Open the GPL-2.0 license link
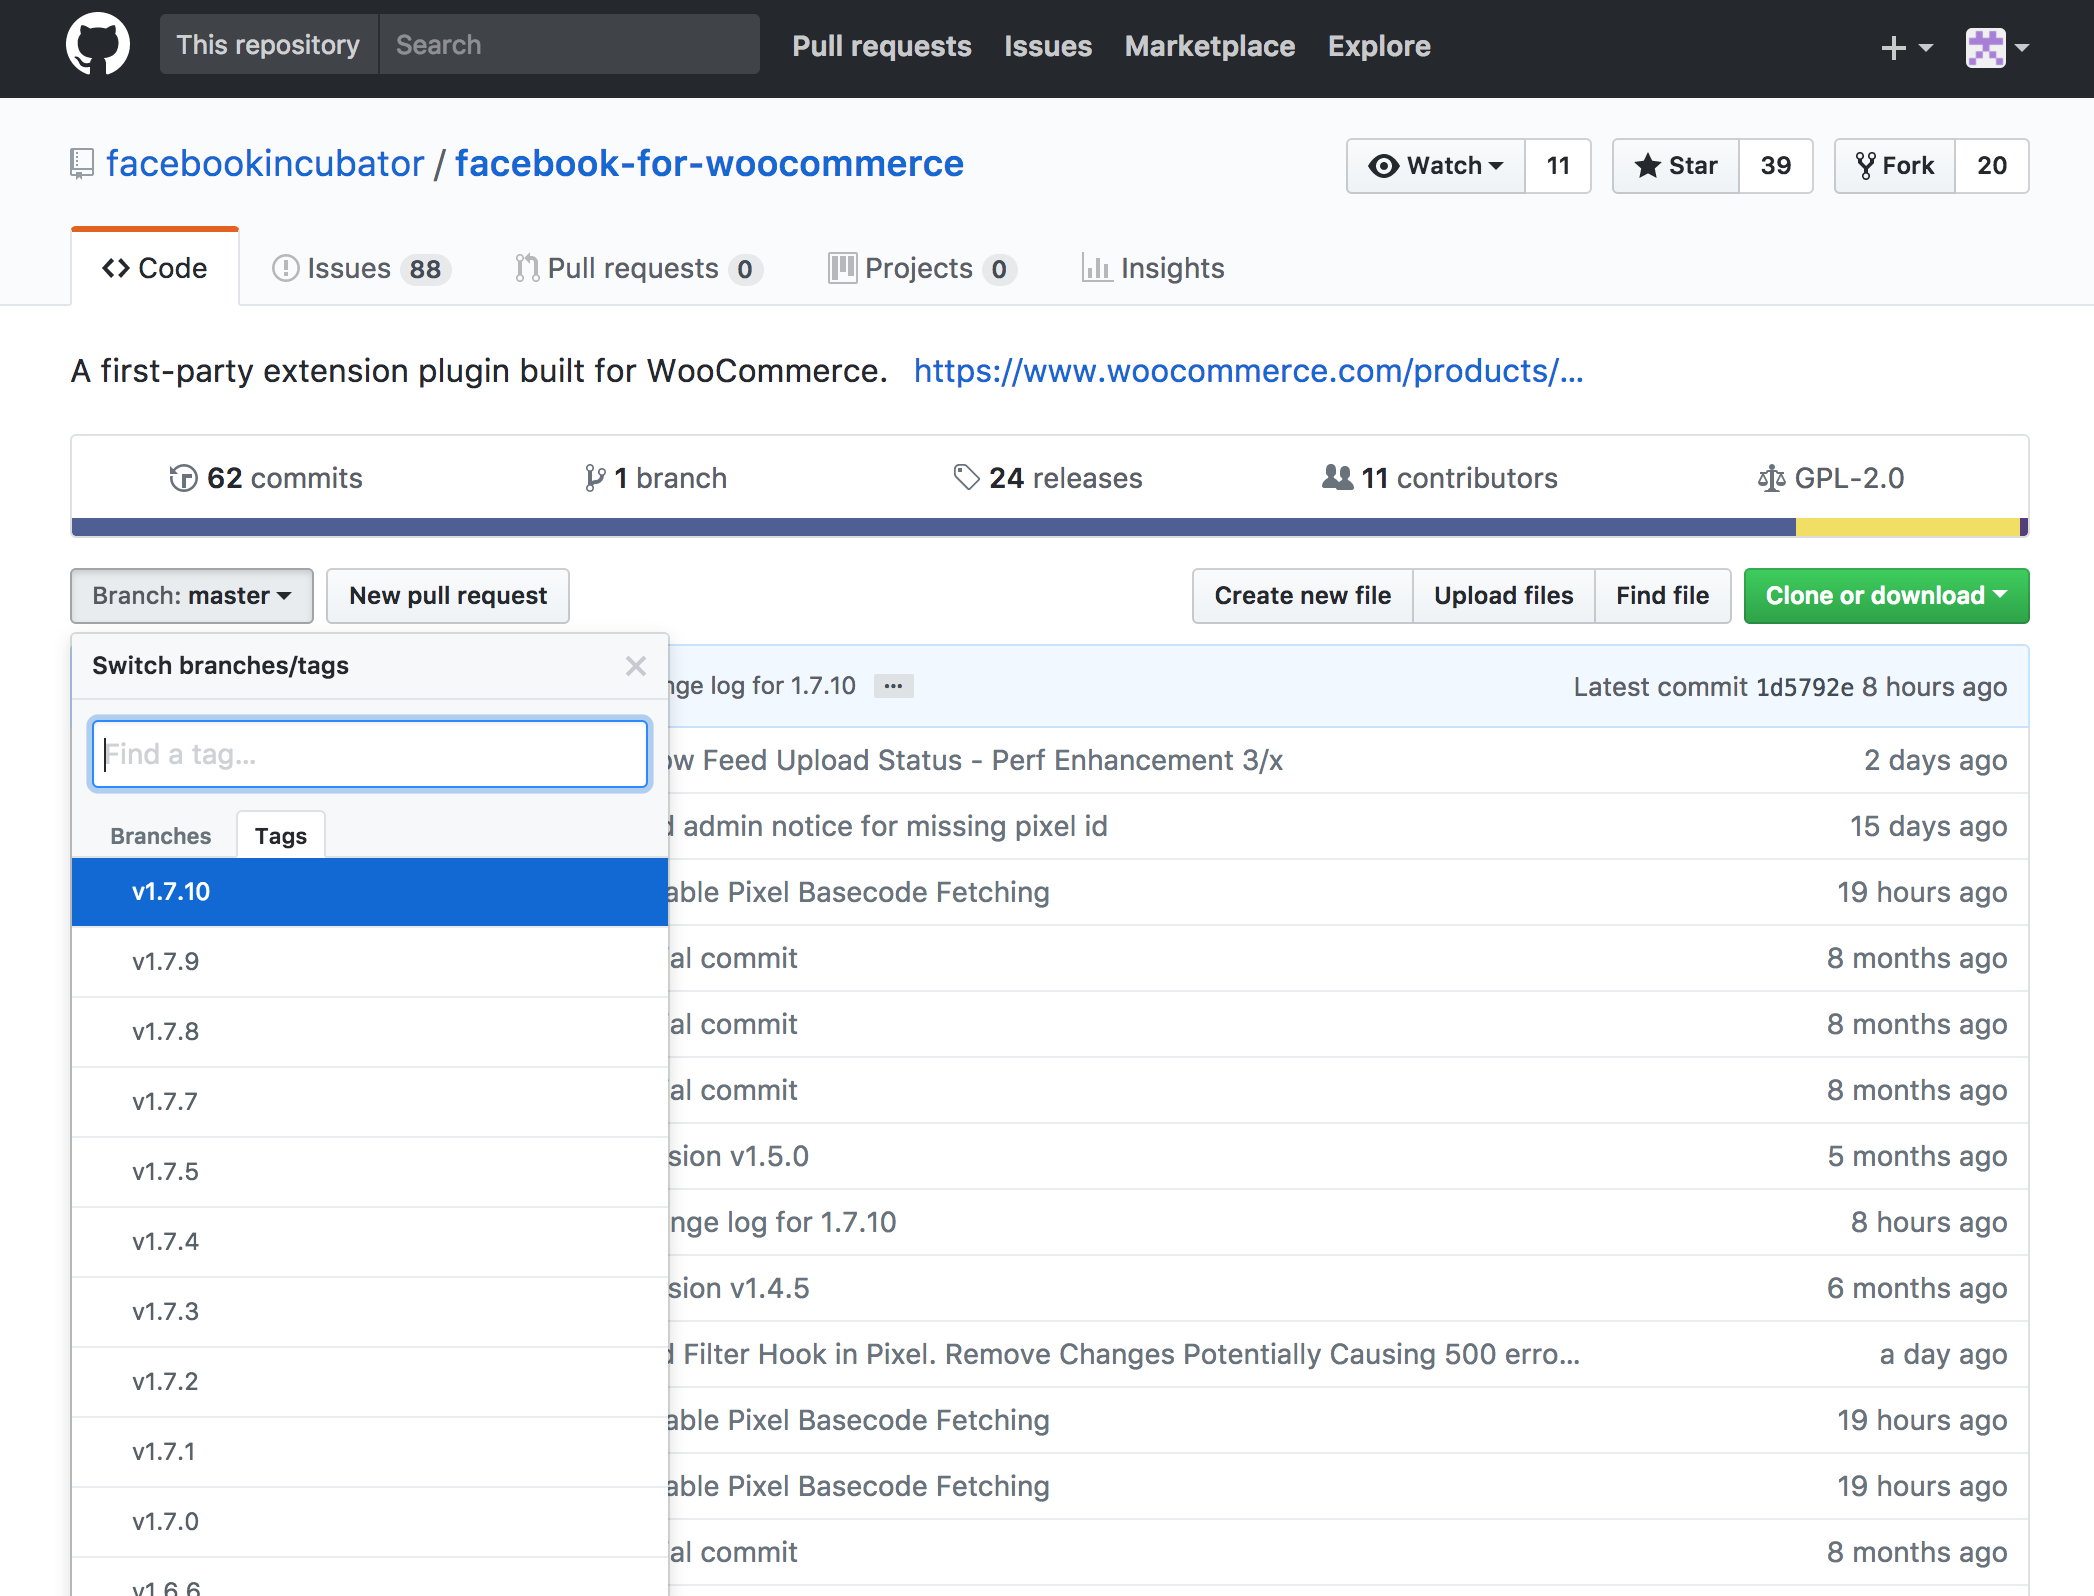Image resolution: width=2094 pixels, height=1596 pixels. coord(1831,478)
